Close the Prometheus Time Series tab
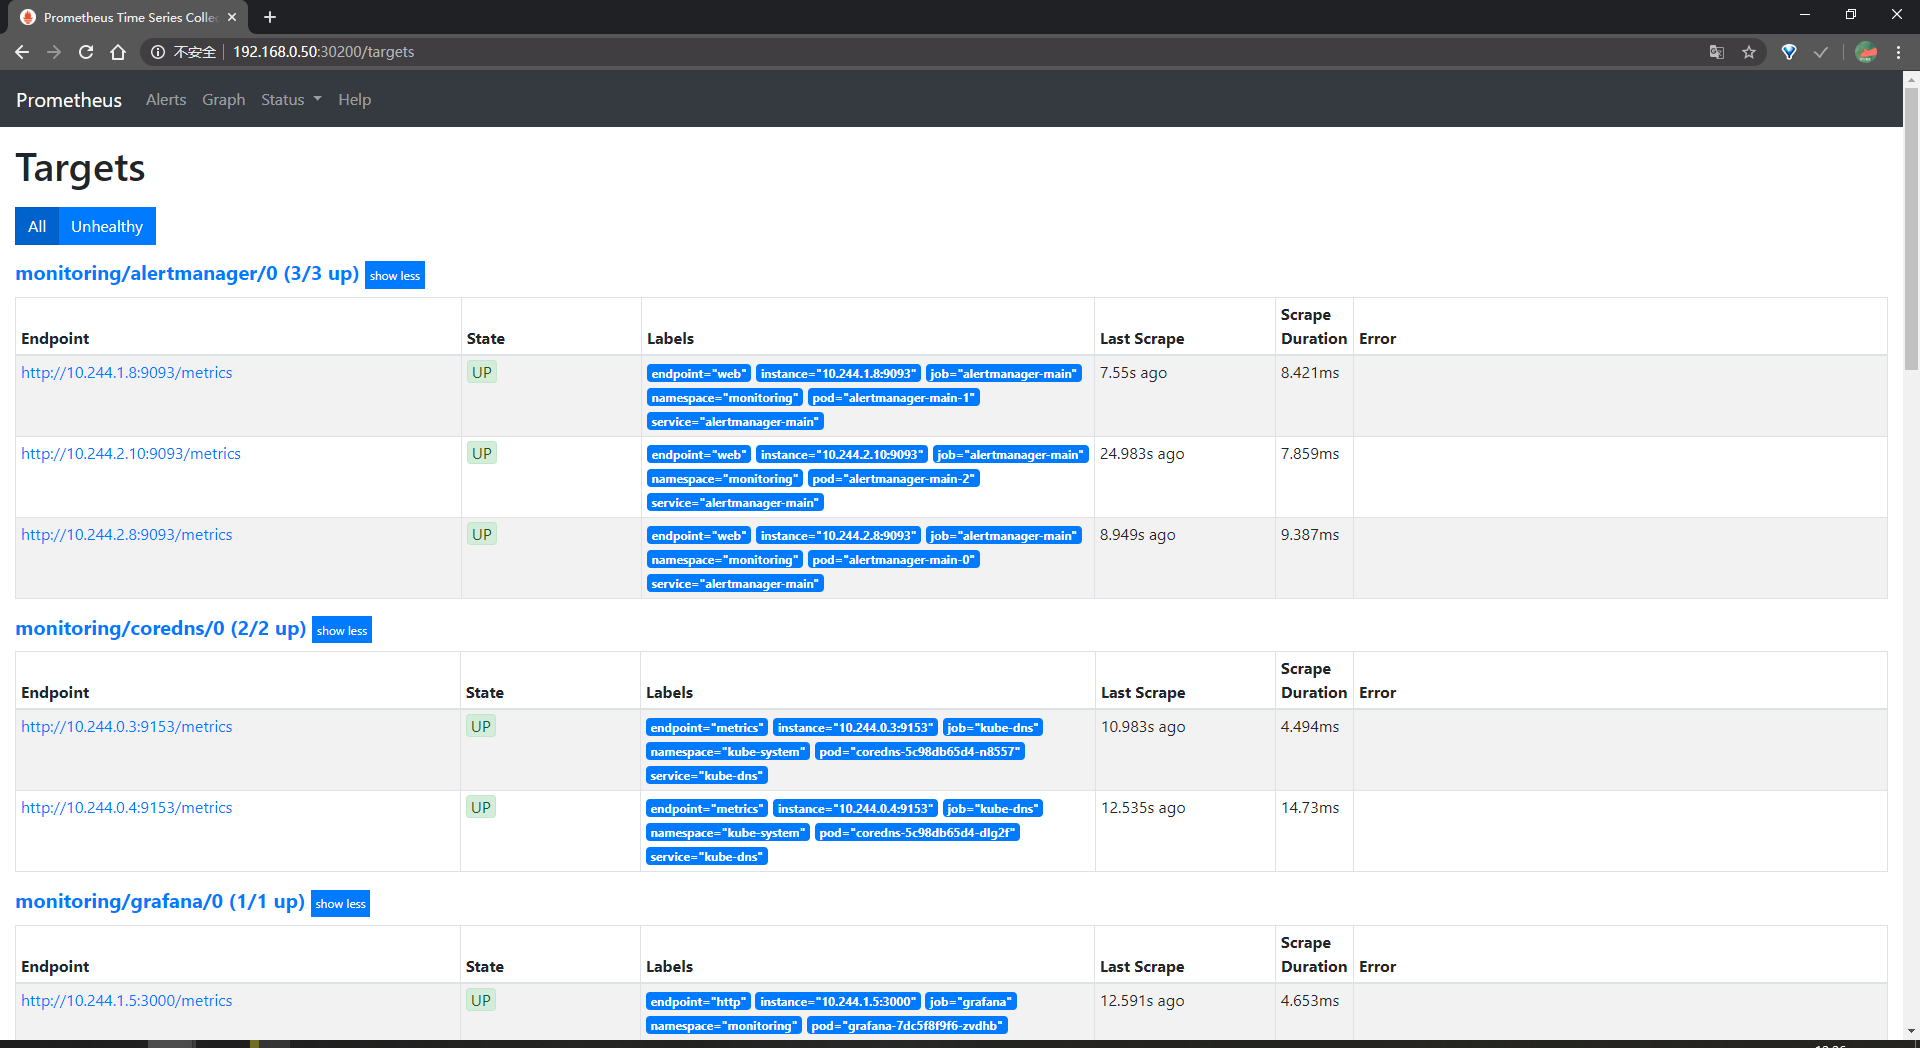Screen dimensions: 1920x1048 (232, 17)
